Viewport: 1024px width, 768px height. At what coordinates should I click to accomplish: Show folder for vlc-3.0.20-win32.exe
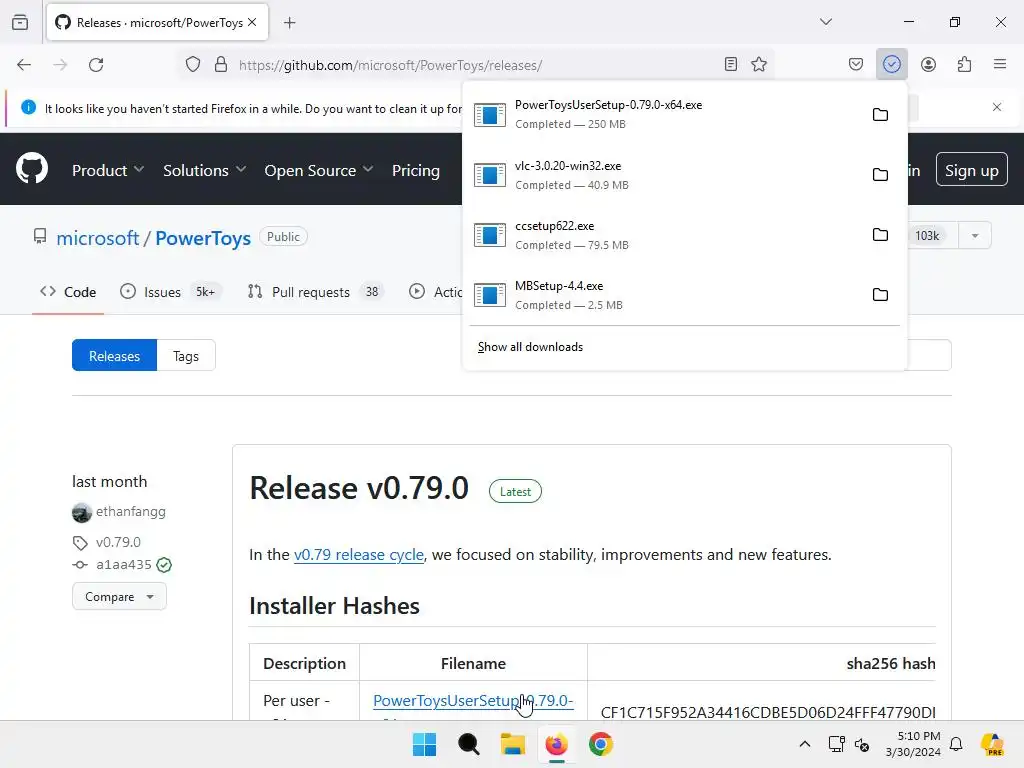880,174
